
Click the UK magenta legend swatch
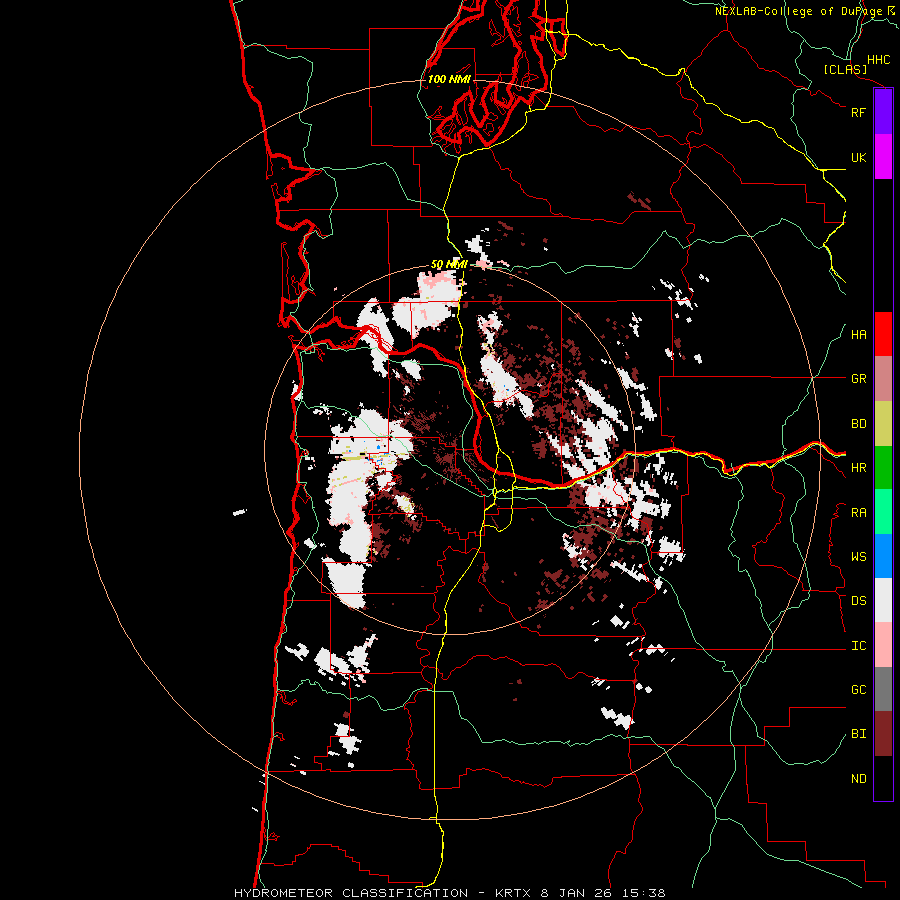883,157
